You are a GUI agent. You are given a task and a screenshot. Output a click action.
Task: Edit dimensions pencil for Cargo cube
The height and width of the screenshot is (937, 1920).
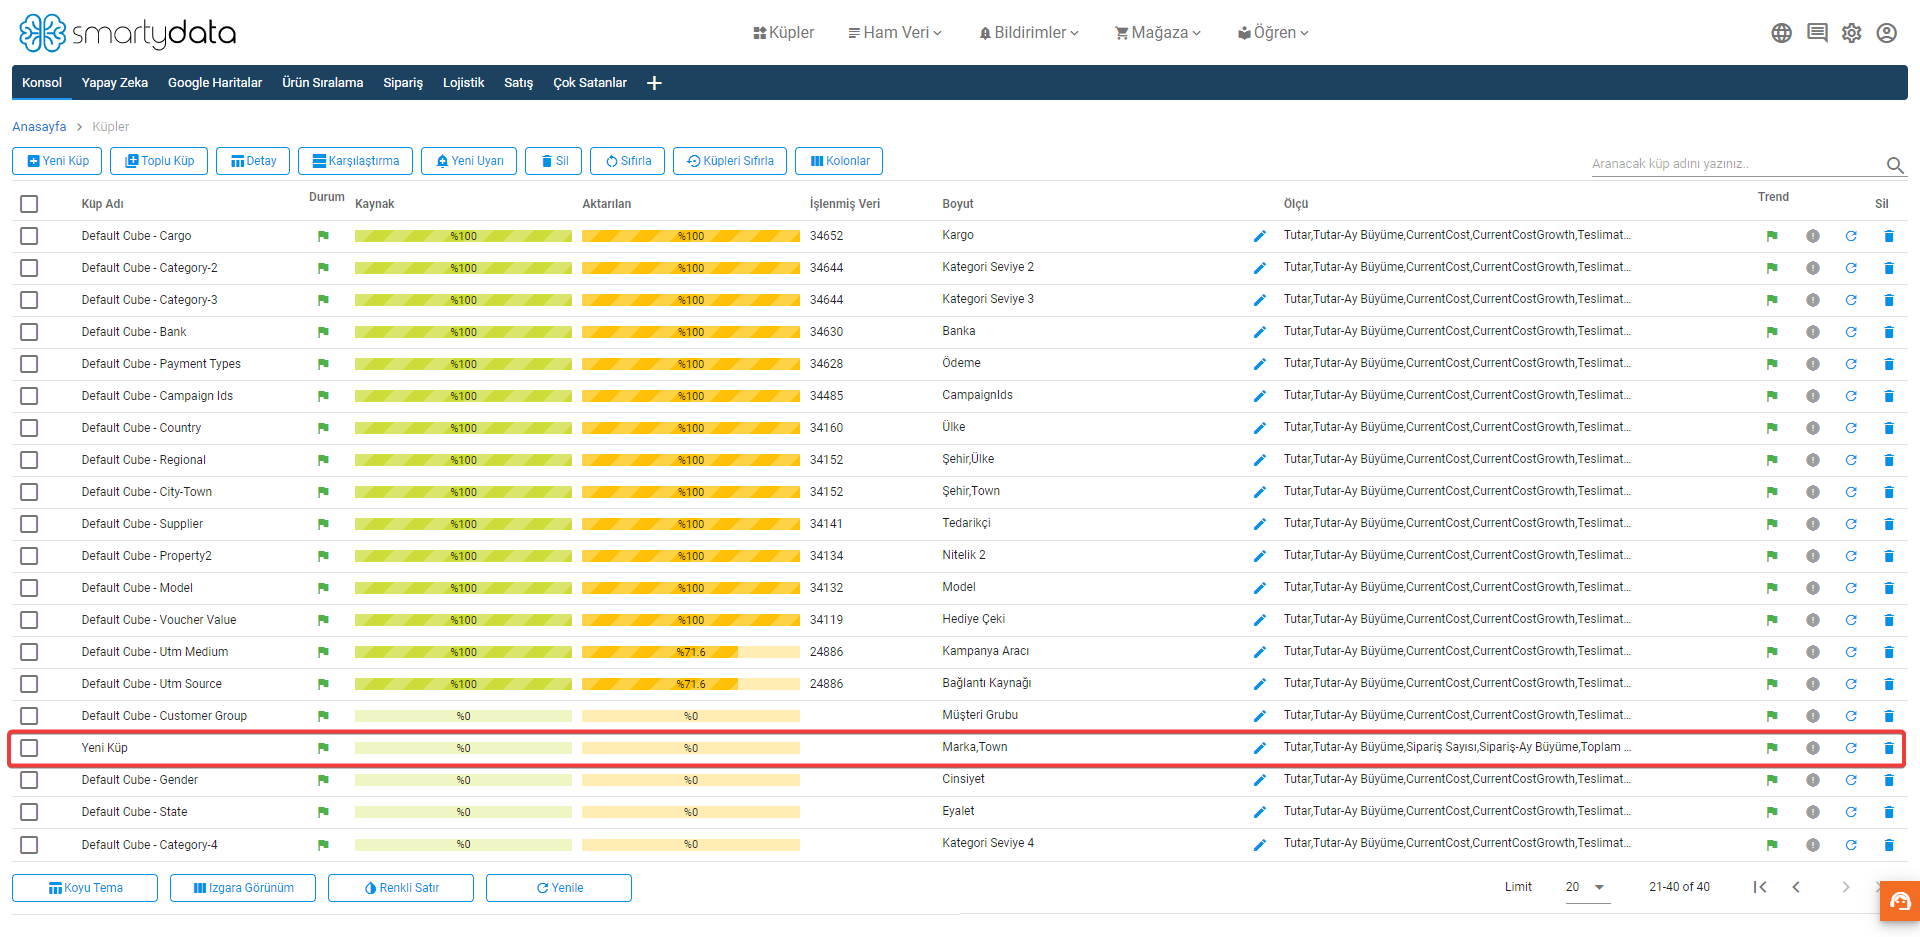(1259, 236)
